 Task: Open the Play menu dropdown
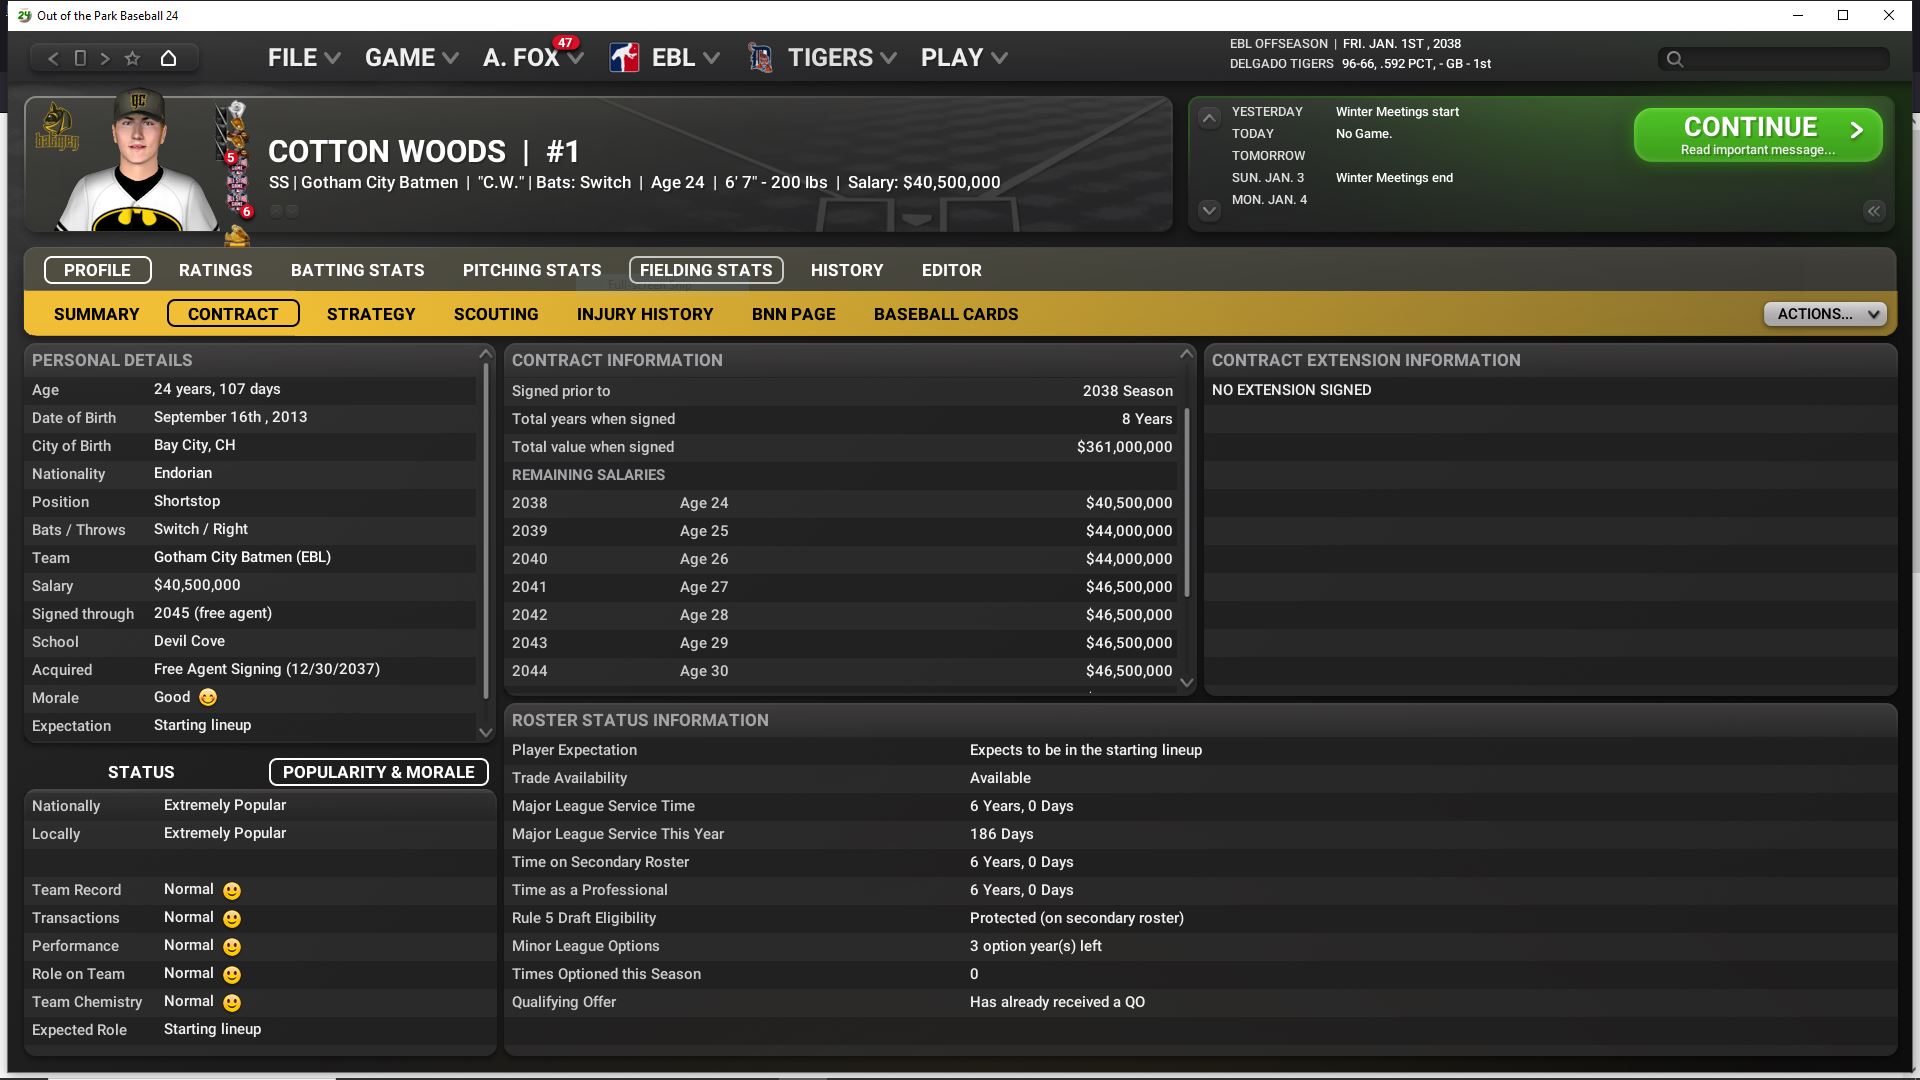[963, 58]
